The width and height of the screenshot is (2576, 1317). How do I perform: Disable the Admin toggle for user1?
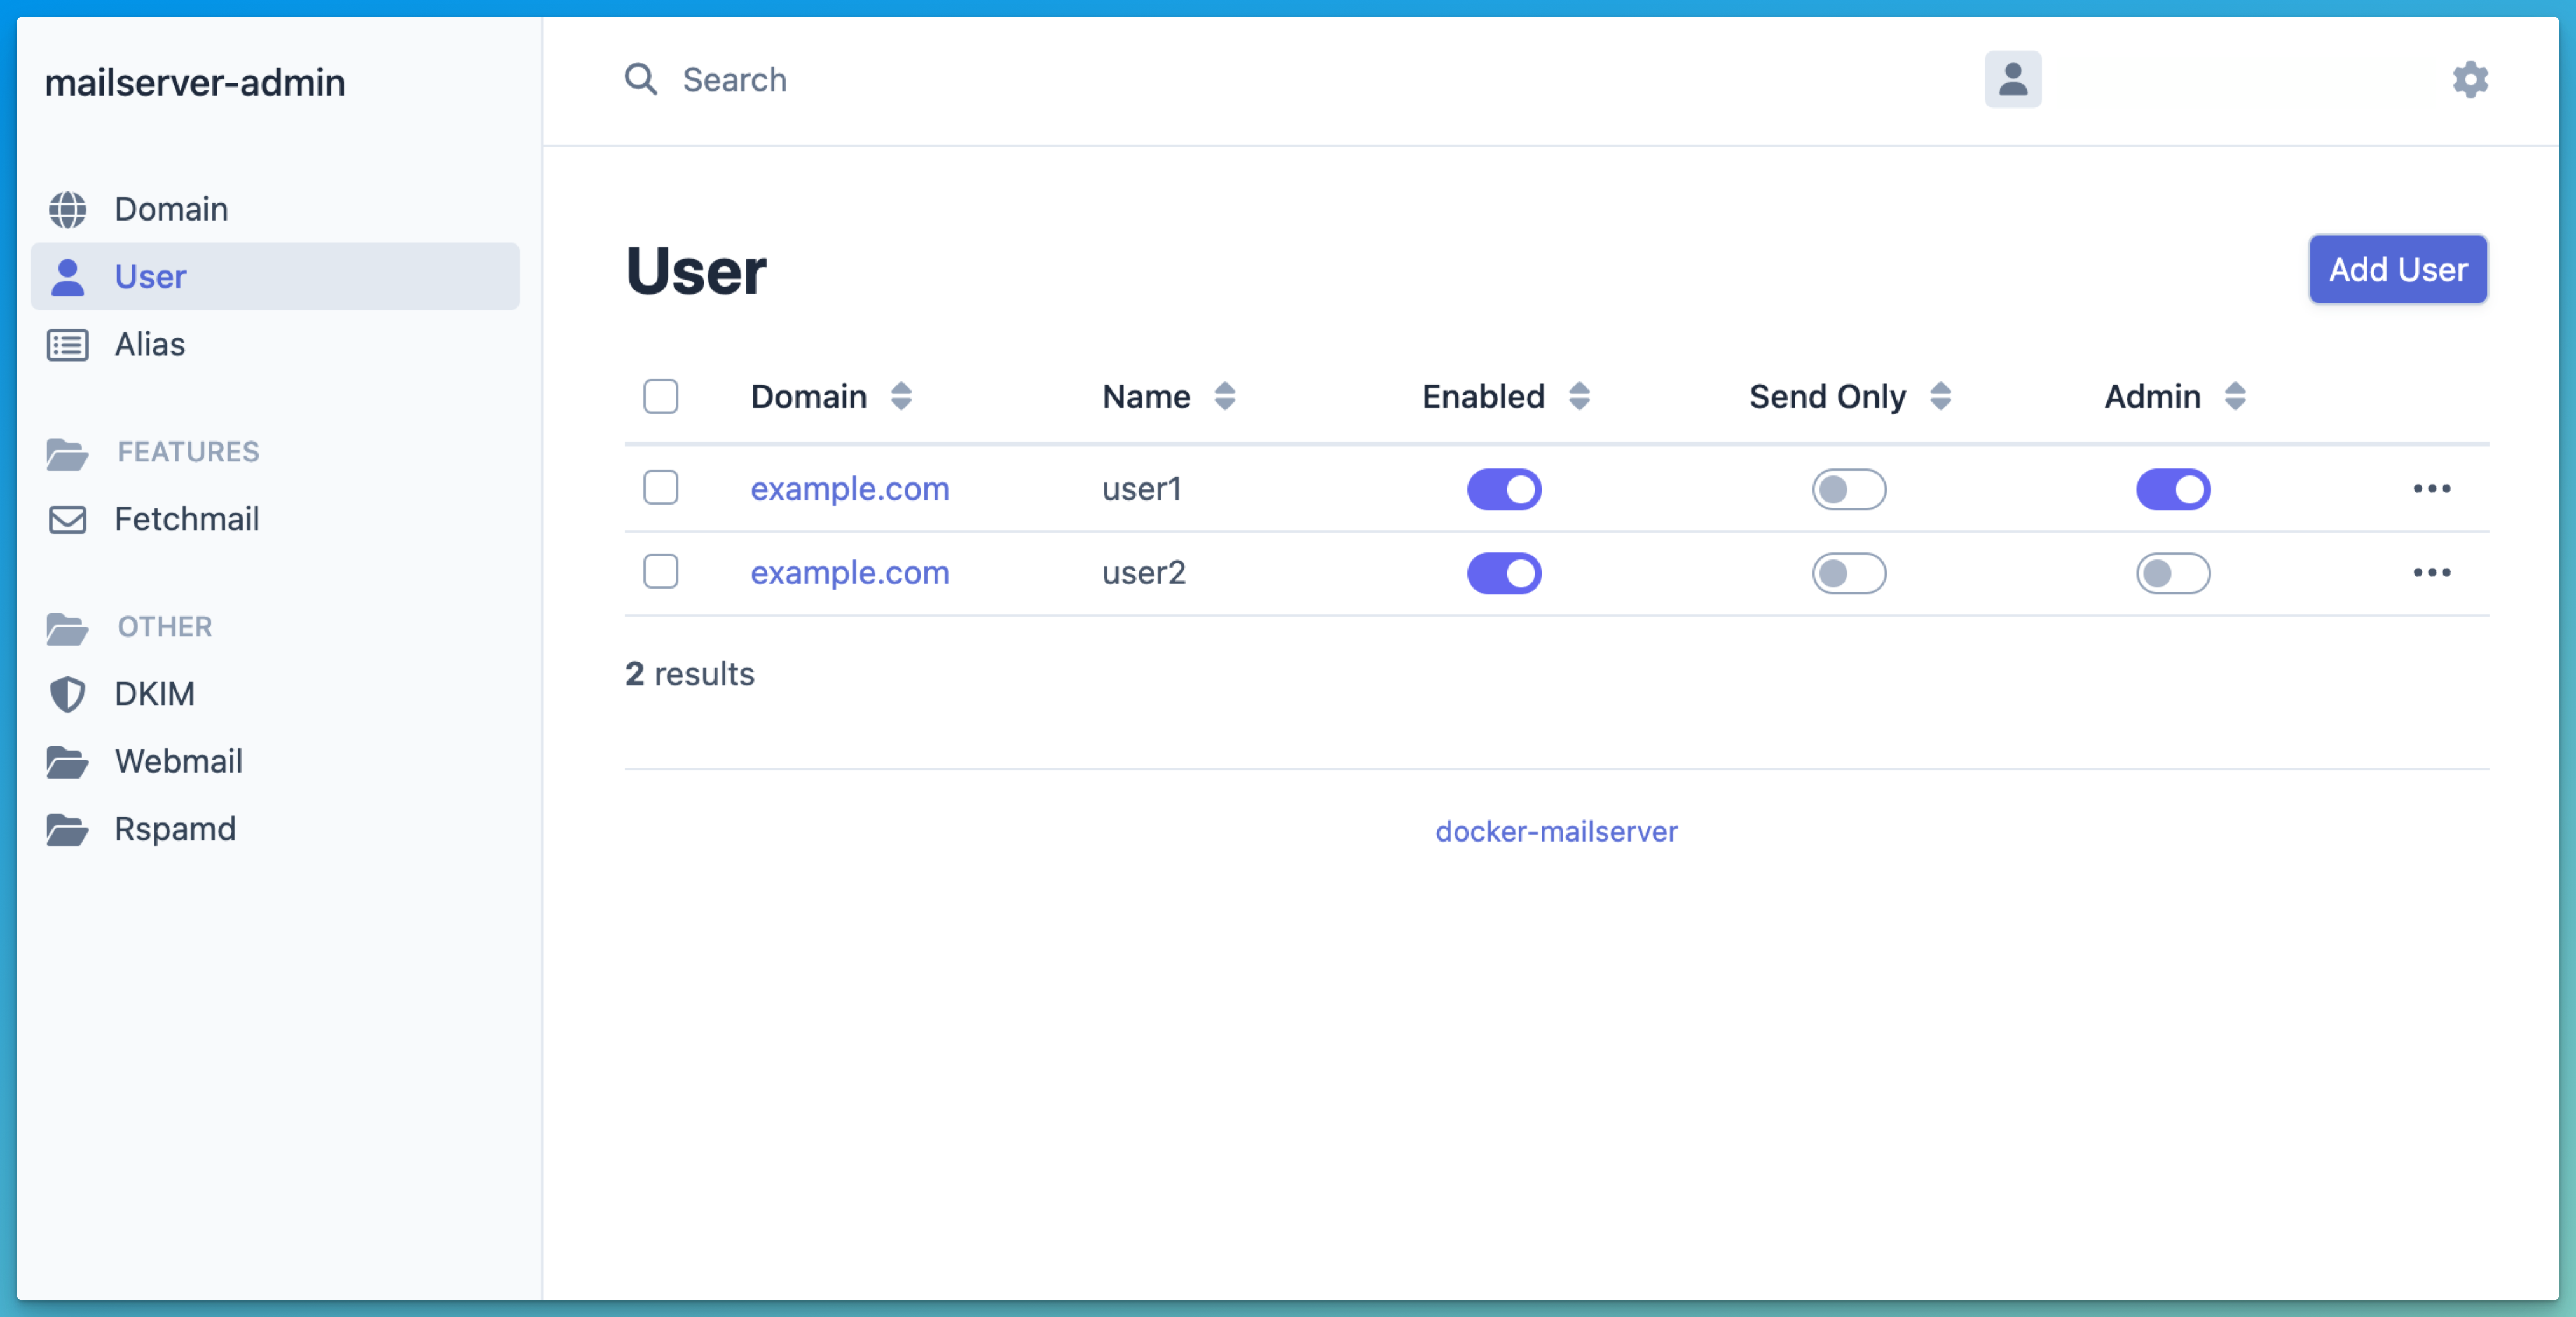pyautogui.click(x=2172, y=490)
